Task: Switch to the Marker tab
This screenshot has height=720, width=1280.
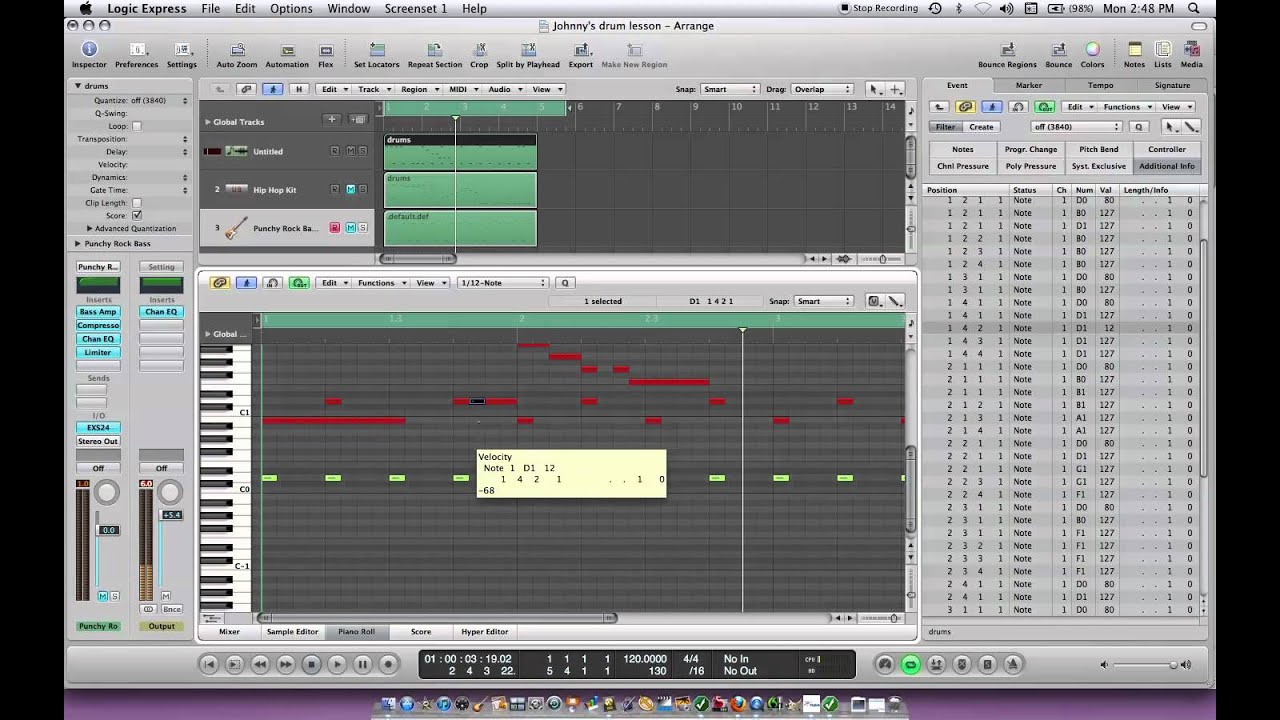Action: tap(1028, 85)
